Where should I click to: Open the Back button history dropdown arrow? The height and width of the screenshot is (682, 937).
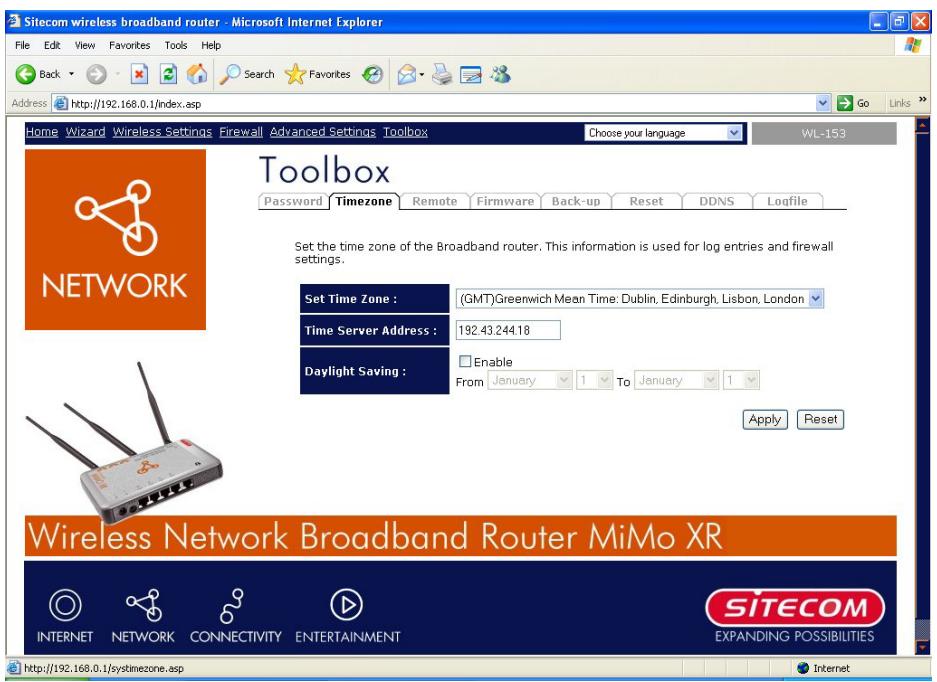pos(72,74)
